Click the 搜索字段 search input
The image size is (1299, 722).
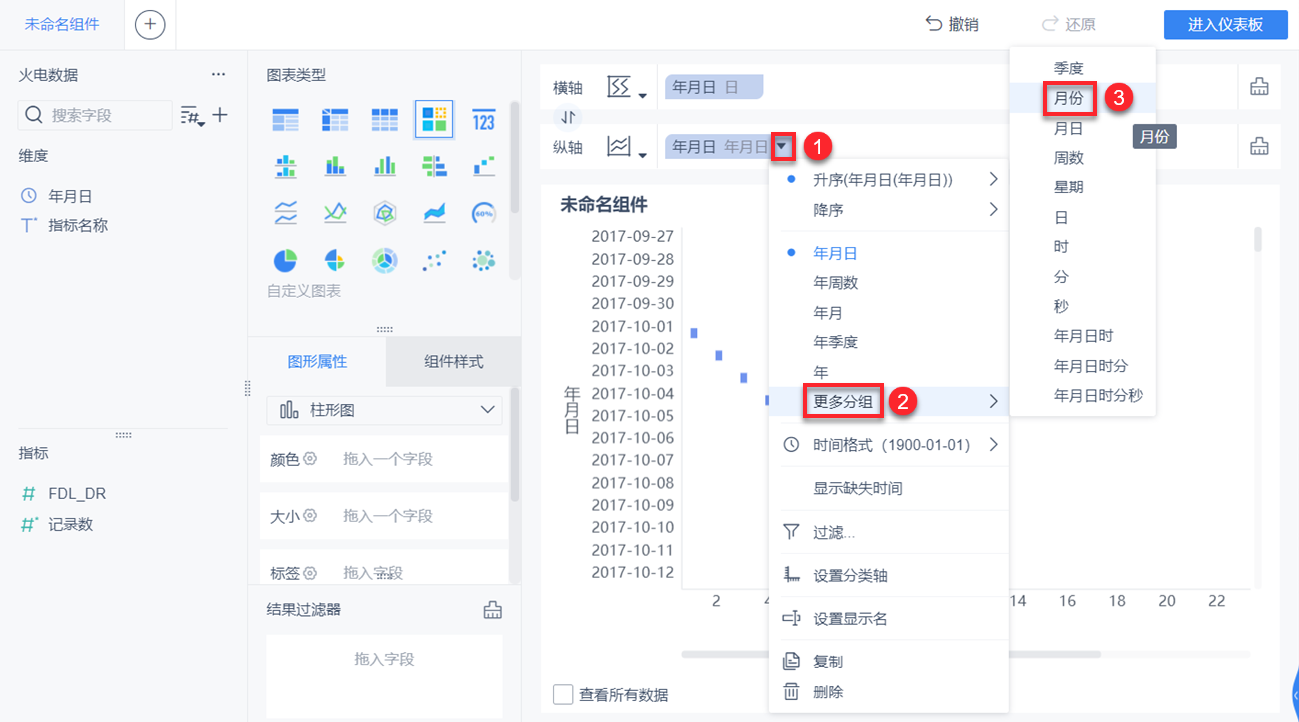pos(96,115)
